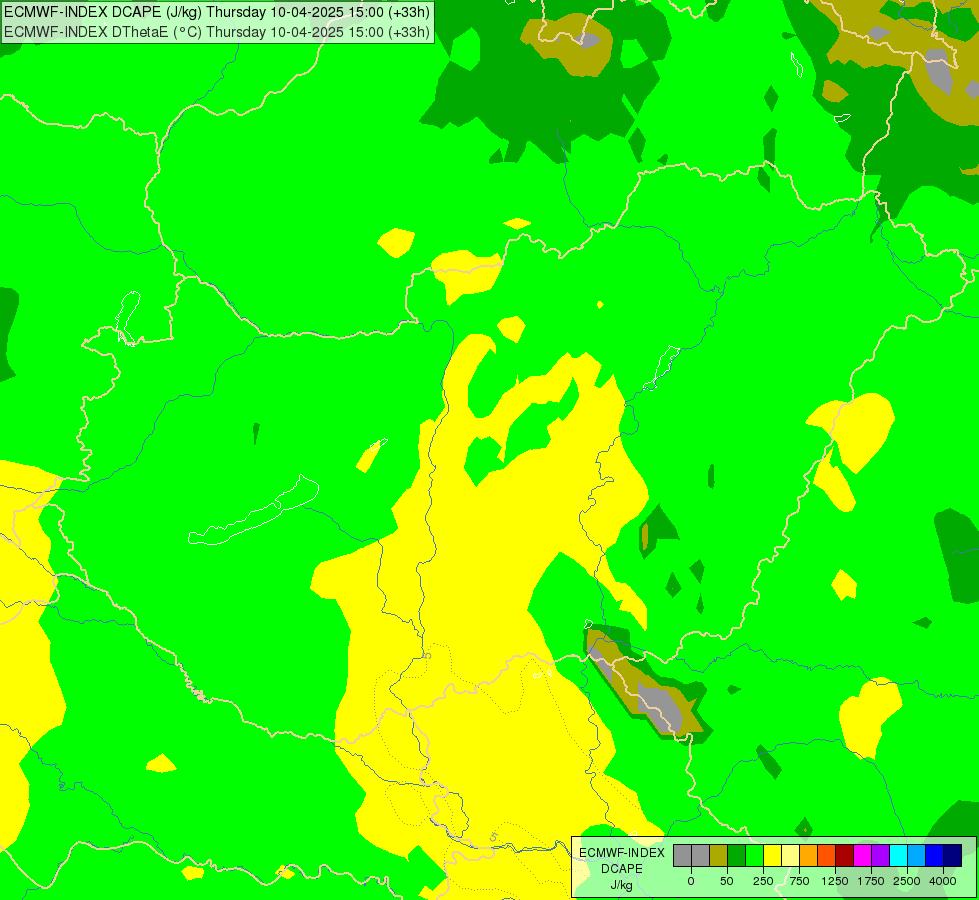Click the J/kg unit label in legend
Image resolution: width=979 pixels, height=900 pixels.
(622, 885)
